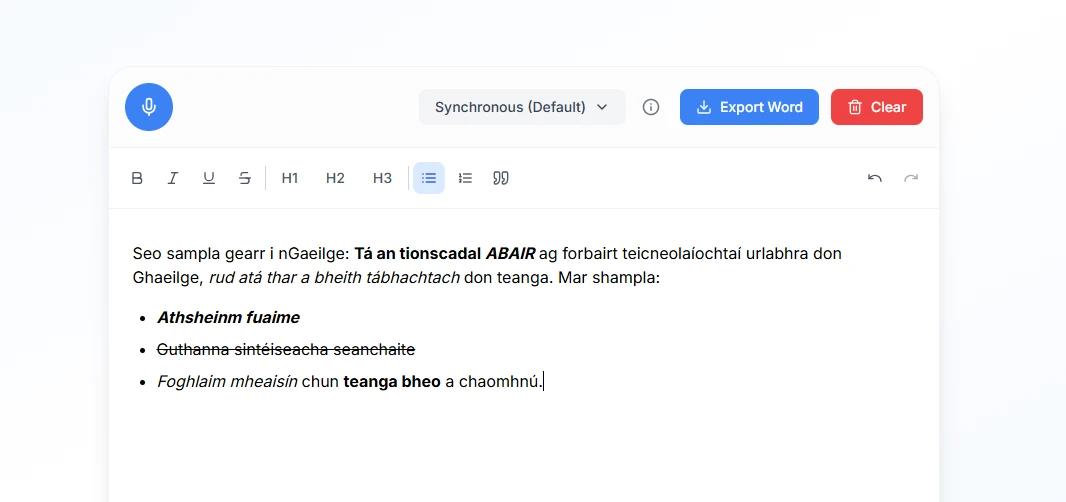The width and height of the screenshot is (1066, 502).
Task: Toggle the bullet list button
Action: [x=429, y=178]
